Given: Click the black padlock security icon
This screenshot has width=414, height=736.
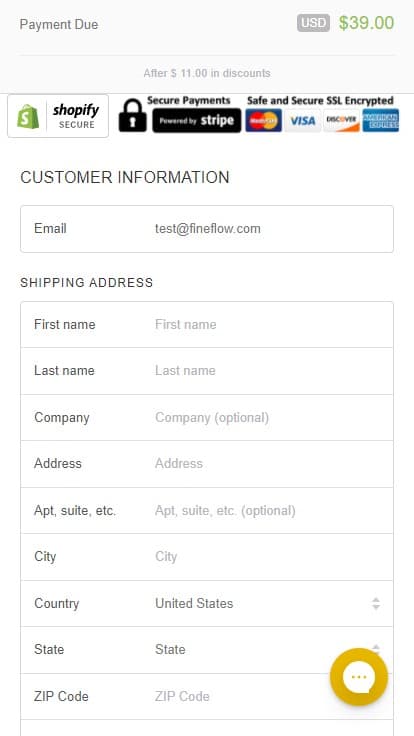Looking at the screenshot, I should 132,115.
